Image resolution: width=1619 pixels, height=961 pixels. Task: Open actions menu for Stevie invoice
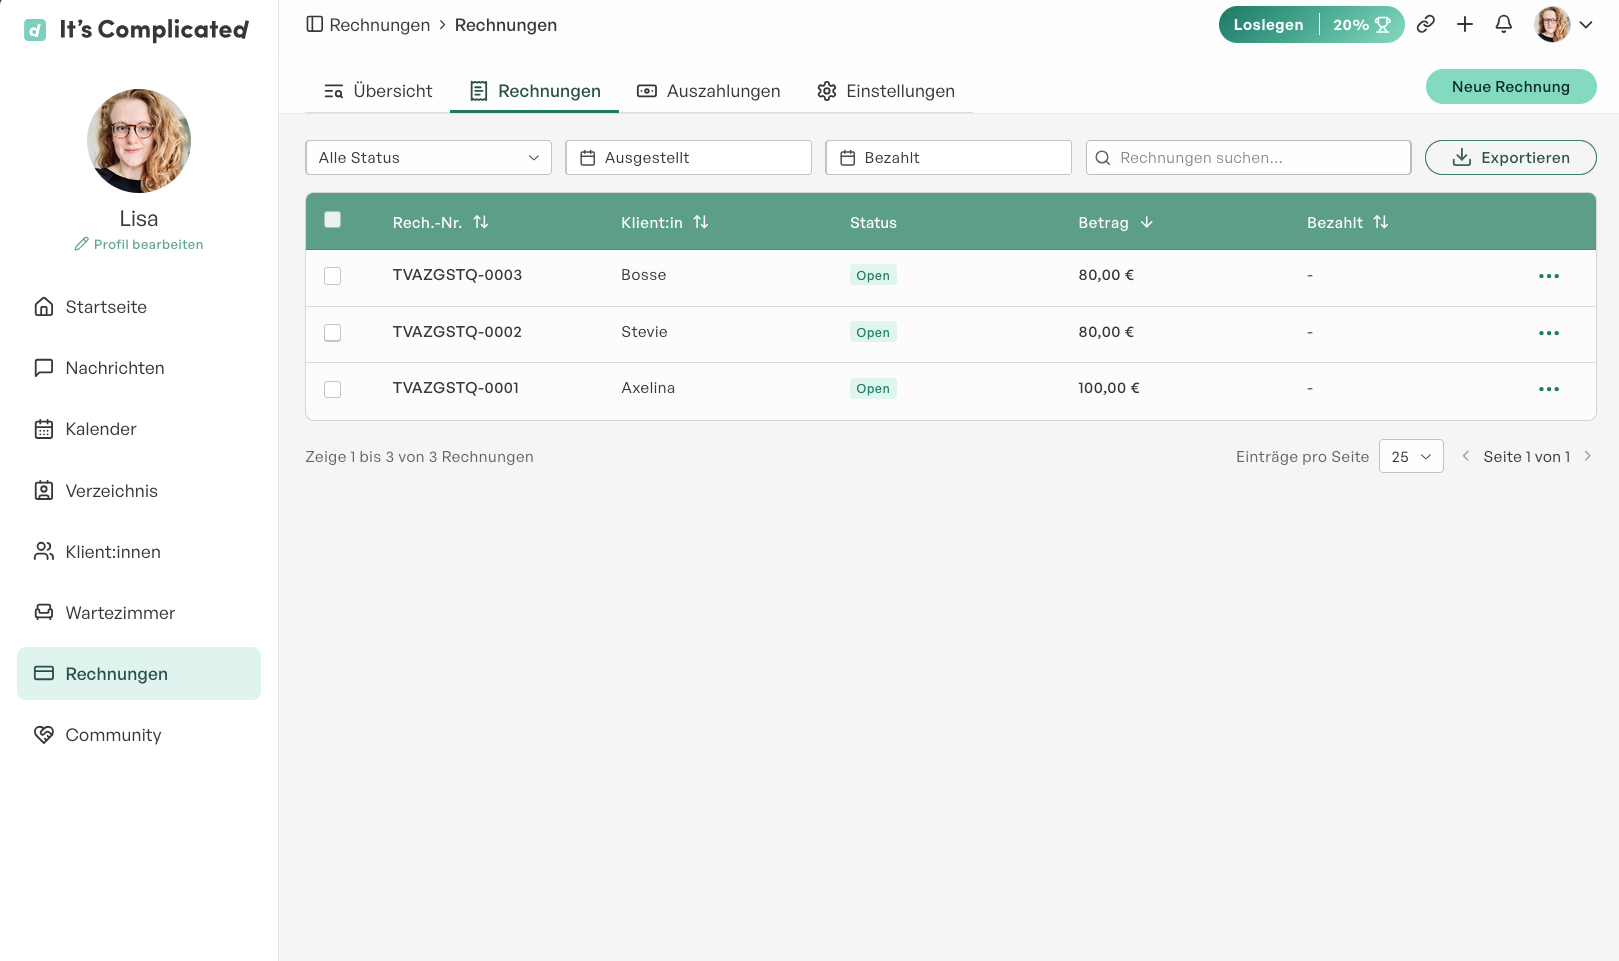1549,333
